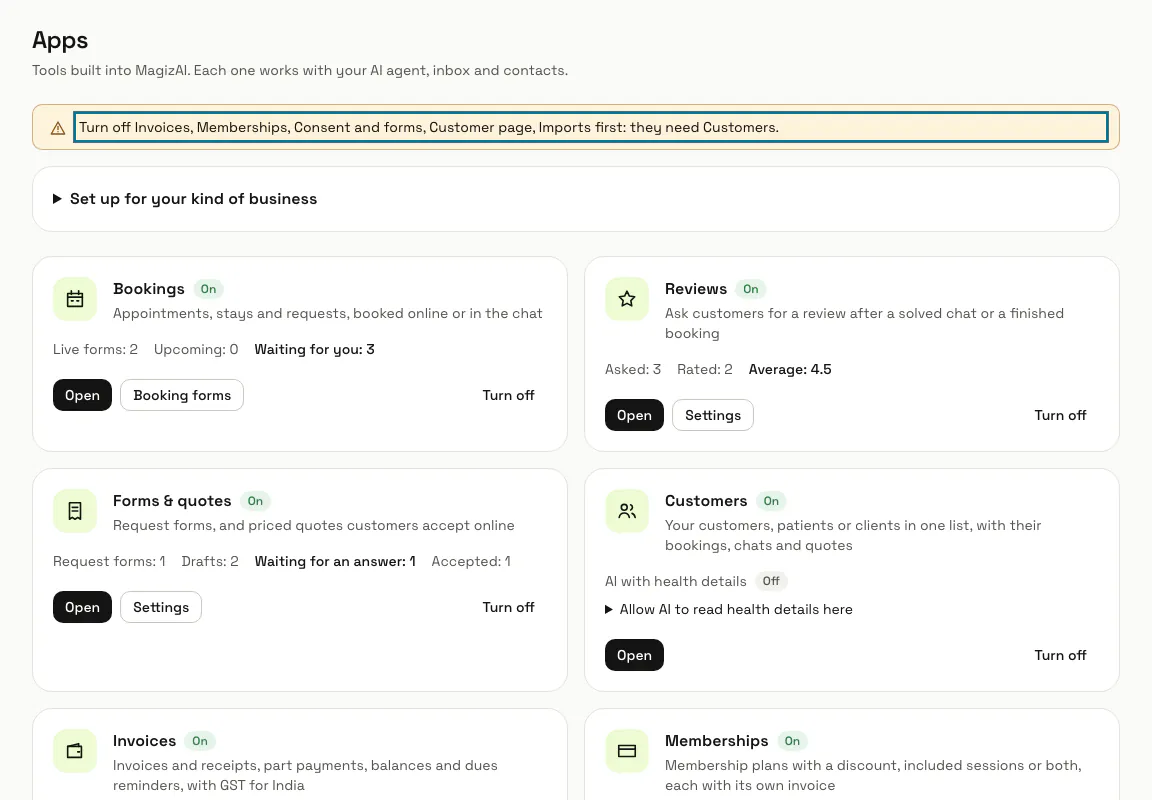Open Booking forms
Viewport: 1152px width, 800px height.
tap(182, 395)
